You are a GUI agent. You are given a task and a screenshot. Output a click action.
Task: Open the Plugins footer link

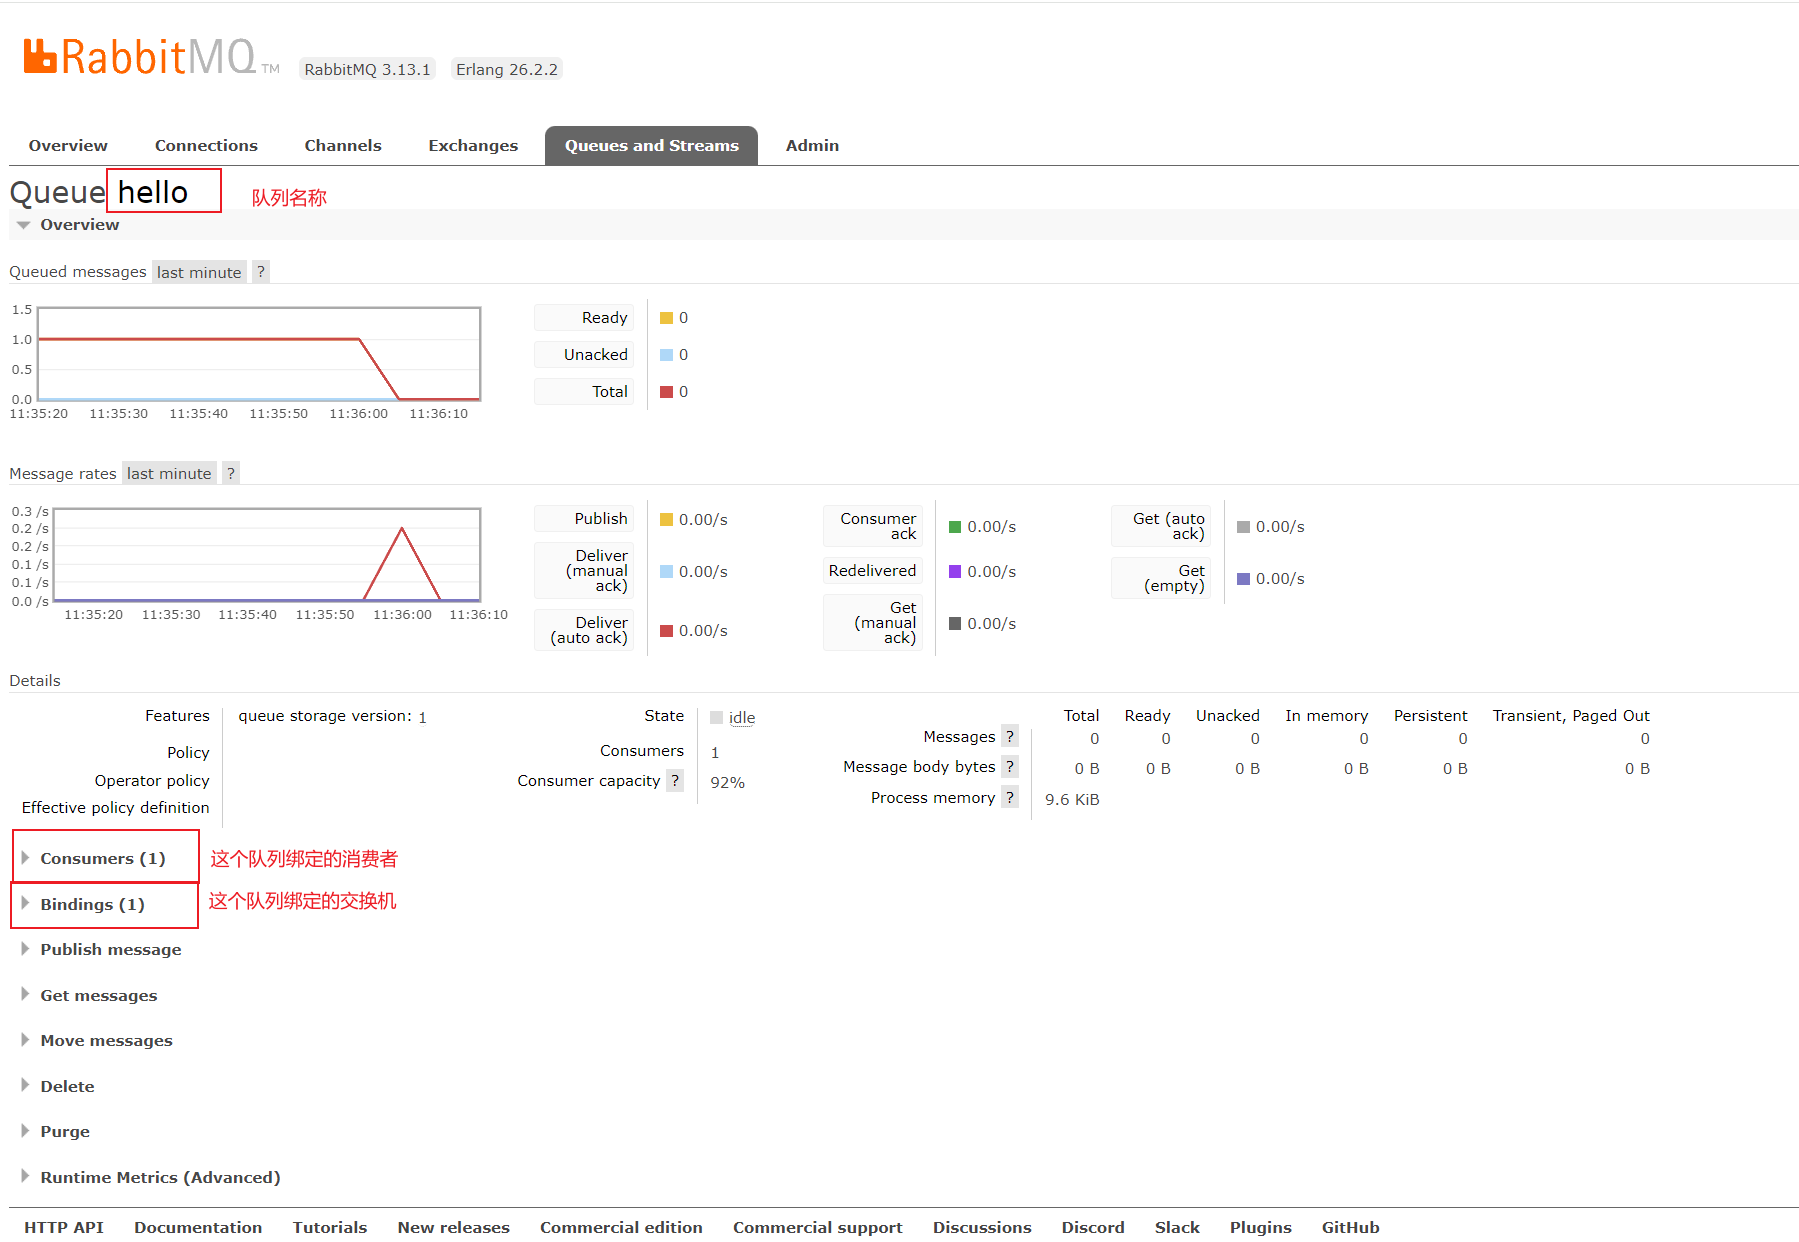tap(1261, 1227)
